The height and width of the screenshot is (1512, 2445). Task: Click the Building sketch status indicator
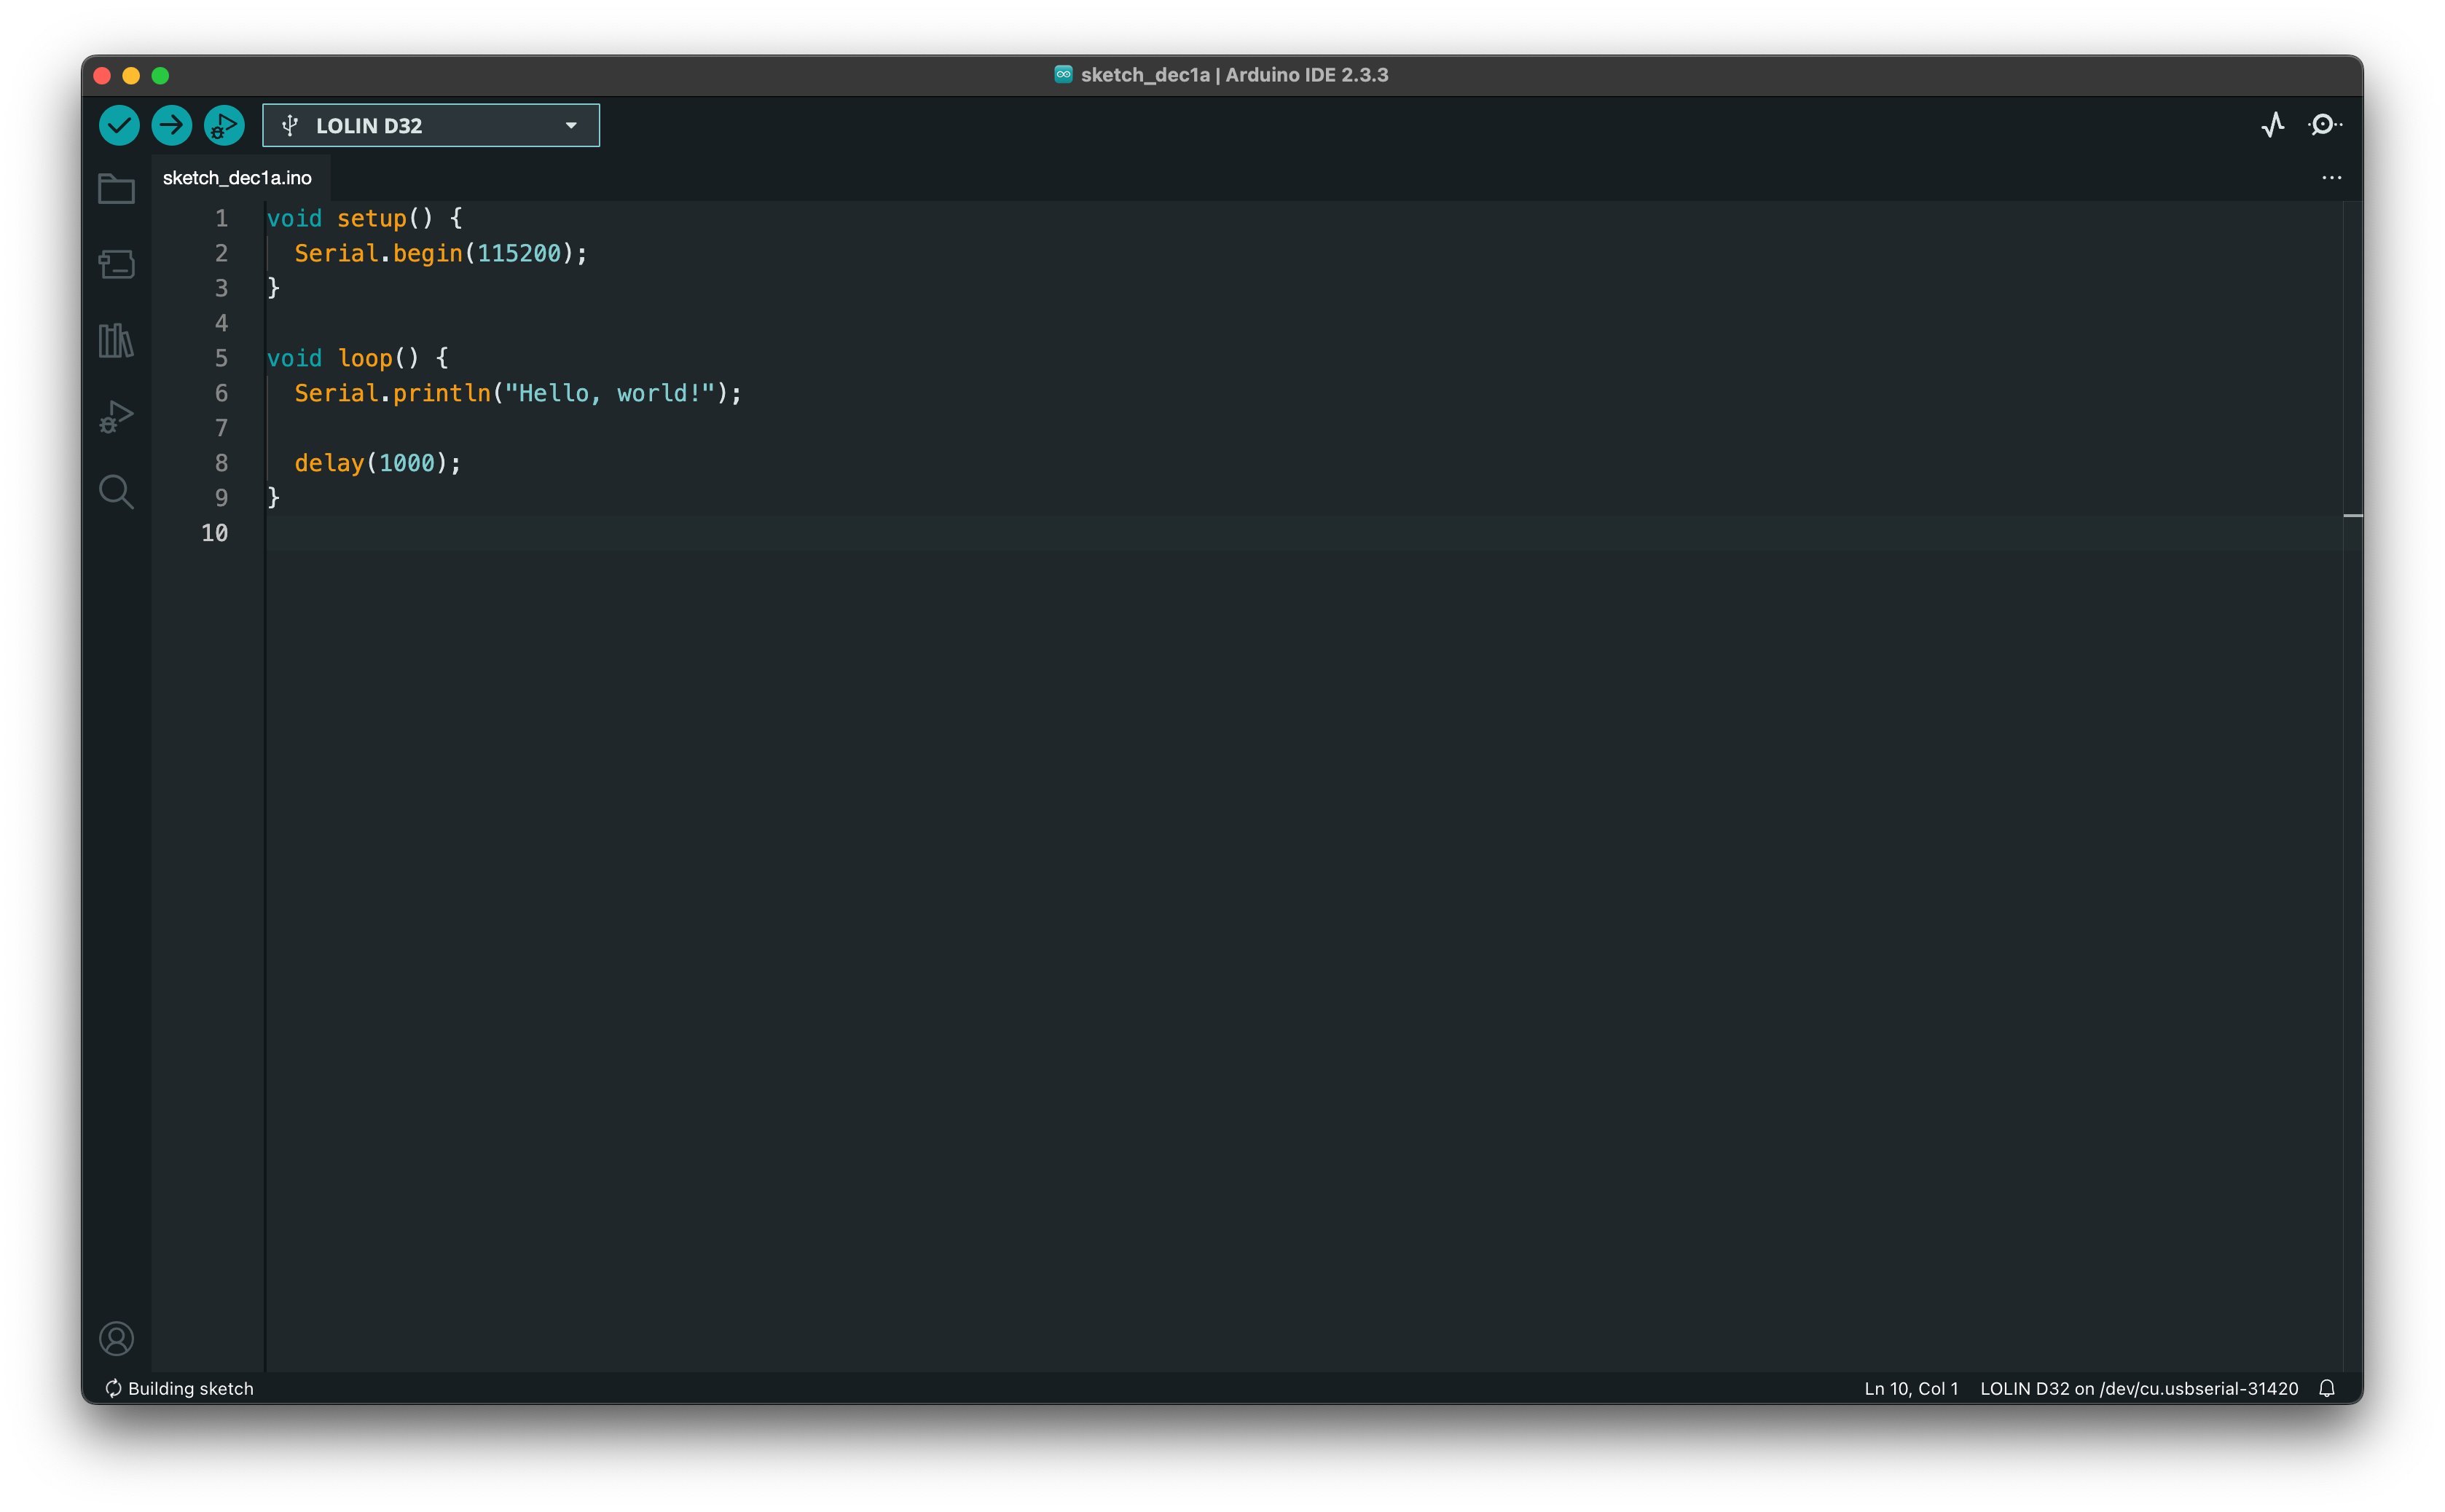180,1388
